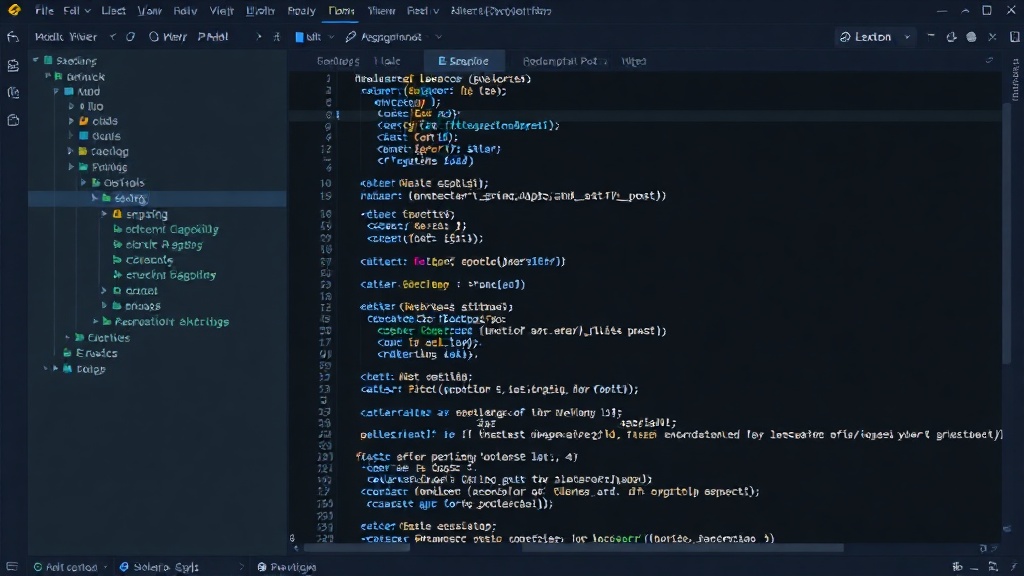This screenshot has width=1024, height=576.
Task: Open the bottom folder-like icon in left sidebar
Action: pyautogui.click(x=13, y=120)
